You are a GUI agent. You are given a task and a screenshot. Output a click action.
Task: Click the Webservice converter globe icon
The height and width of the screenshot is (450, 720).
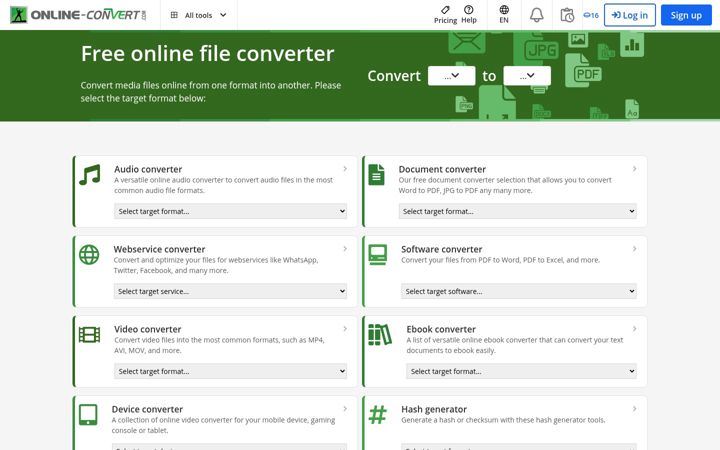[x=89, y=254]
